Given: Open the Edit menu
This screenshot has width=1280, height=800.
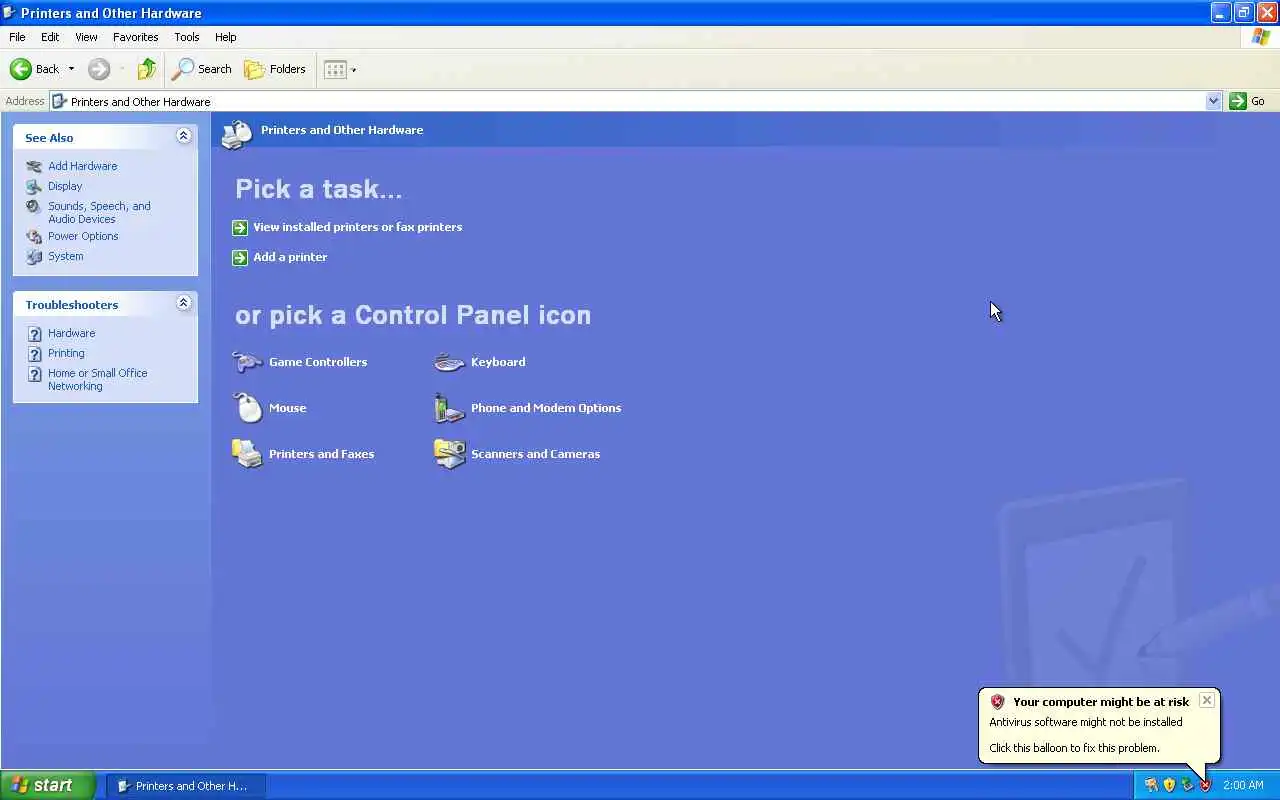Looking at the screenshot, I should pos(50,37).
